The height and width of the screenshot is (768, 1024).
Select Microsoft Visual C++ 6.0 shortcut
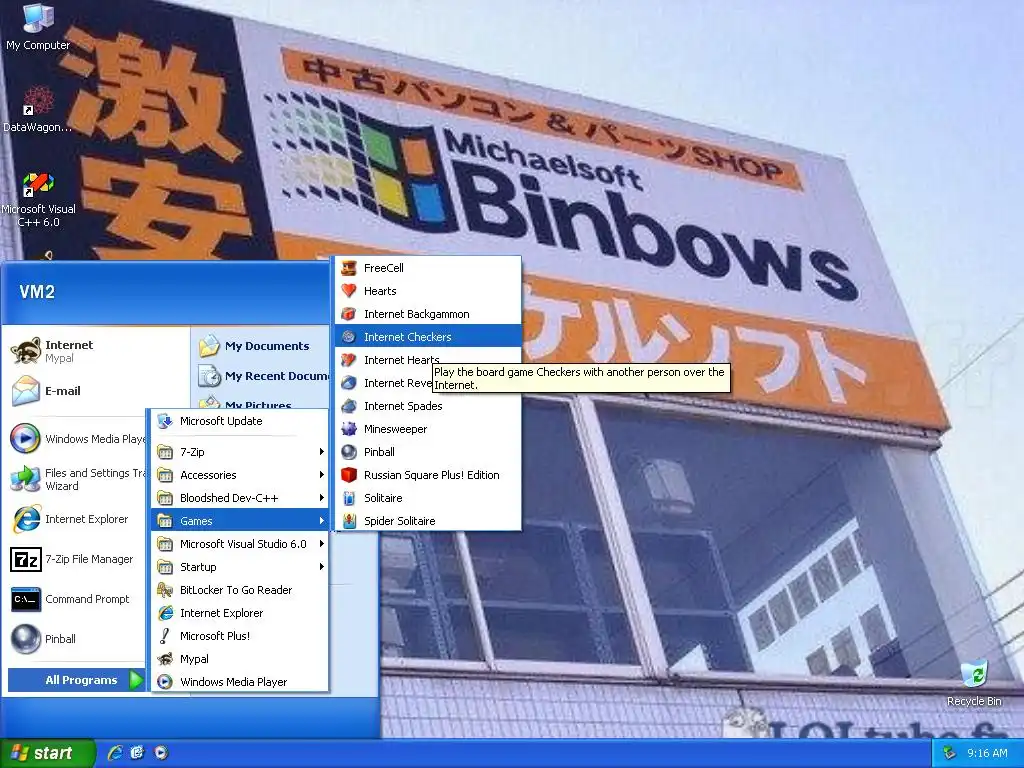[x=38, y=199]
